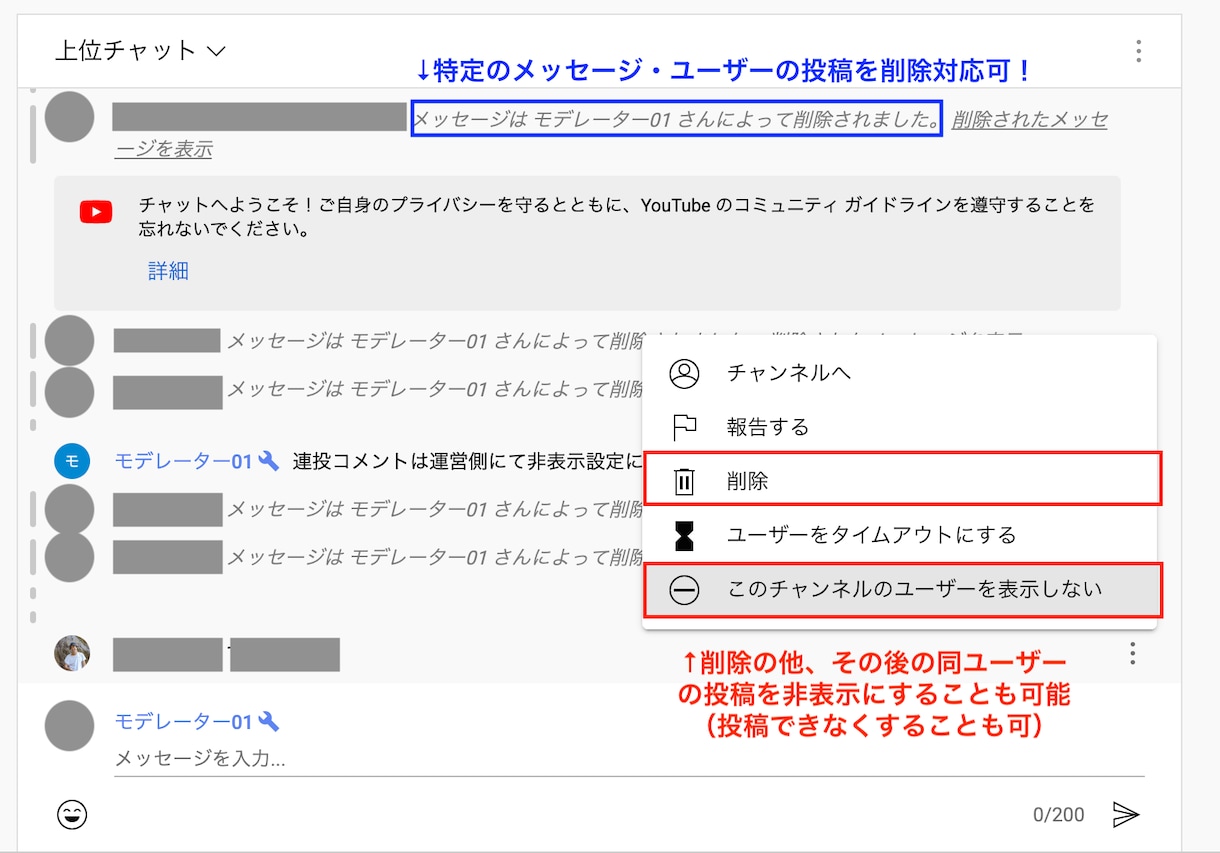This screenshot has width=1220, height=853.
Task: Choose ユーザーをタイムアウトにする
Action: (x=899, y=535)
